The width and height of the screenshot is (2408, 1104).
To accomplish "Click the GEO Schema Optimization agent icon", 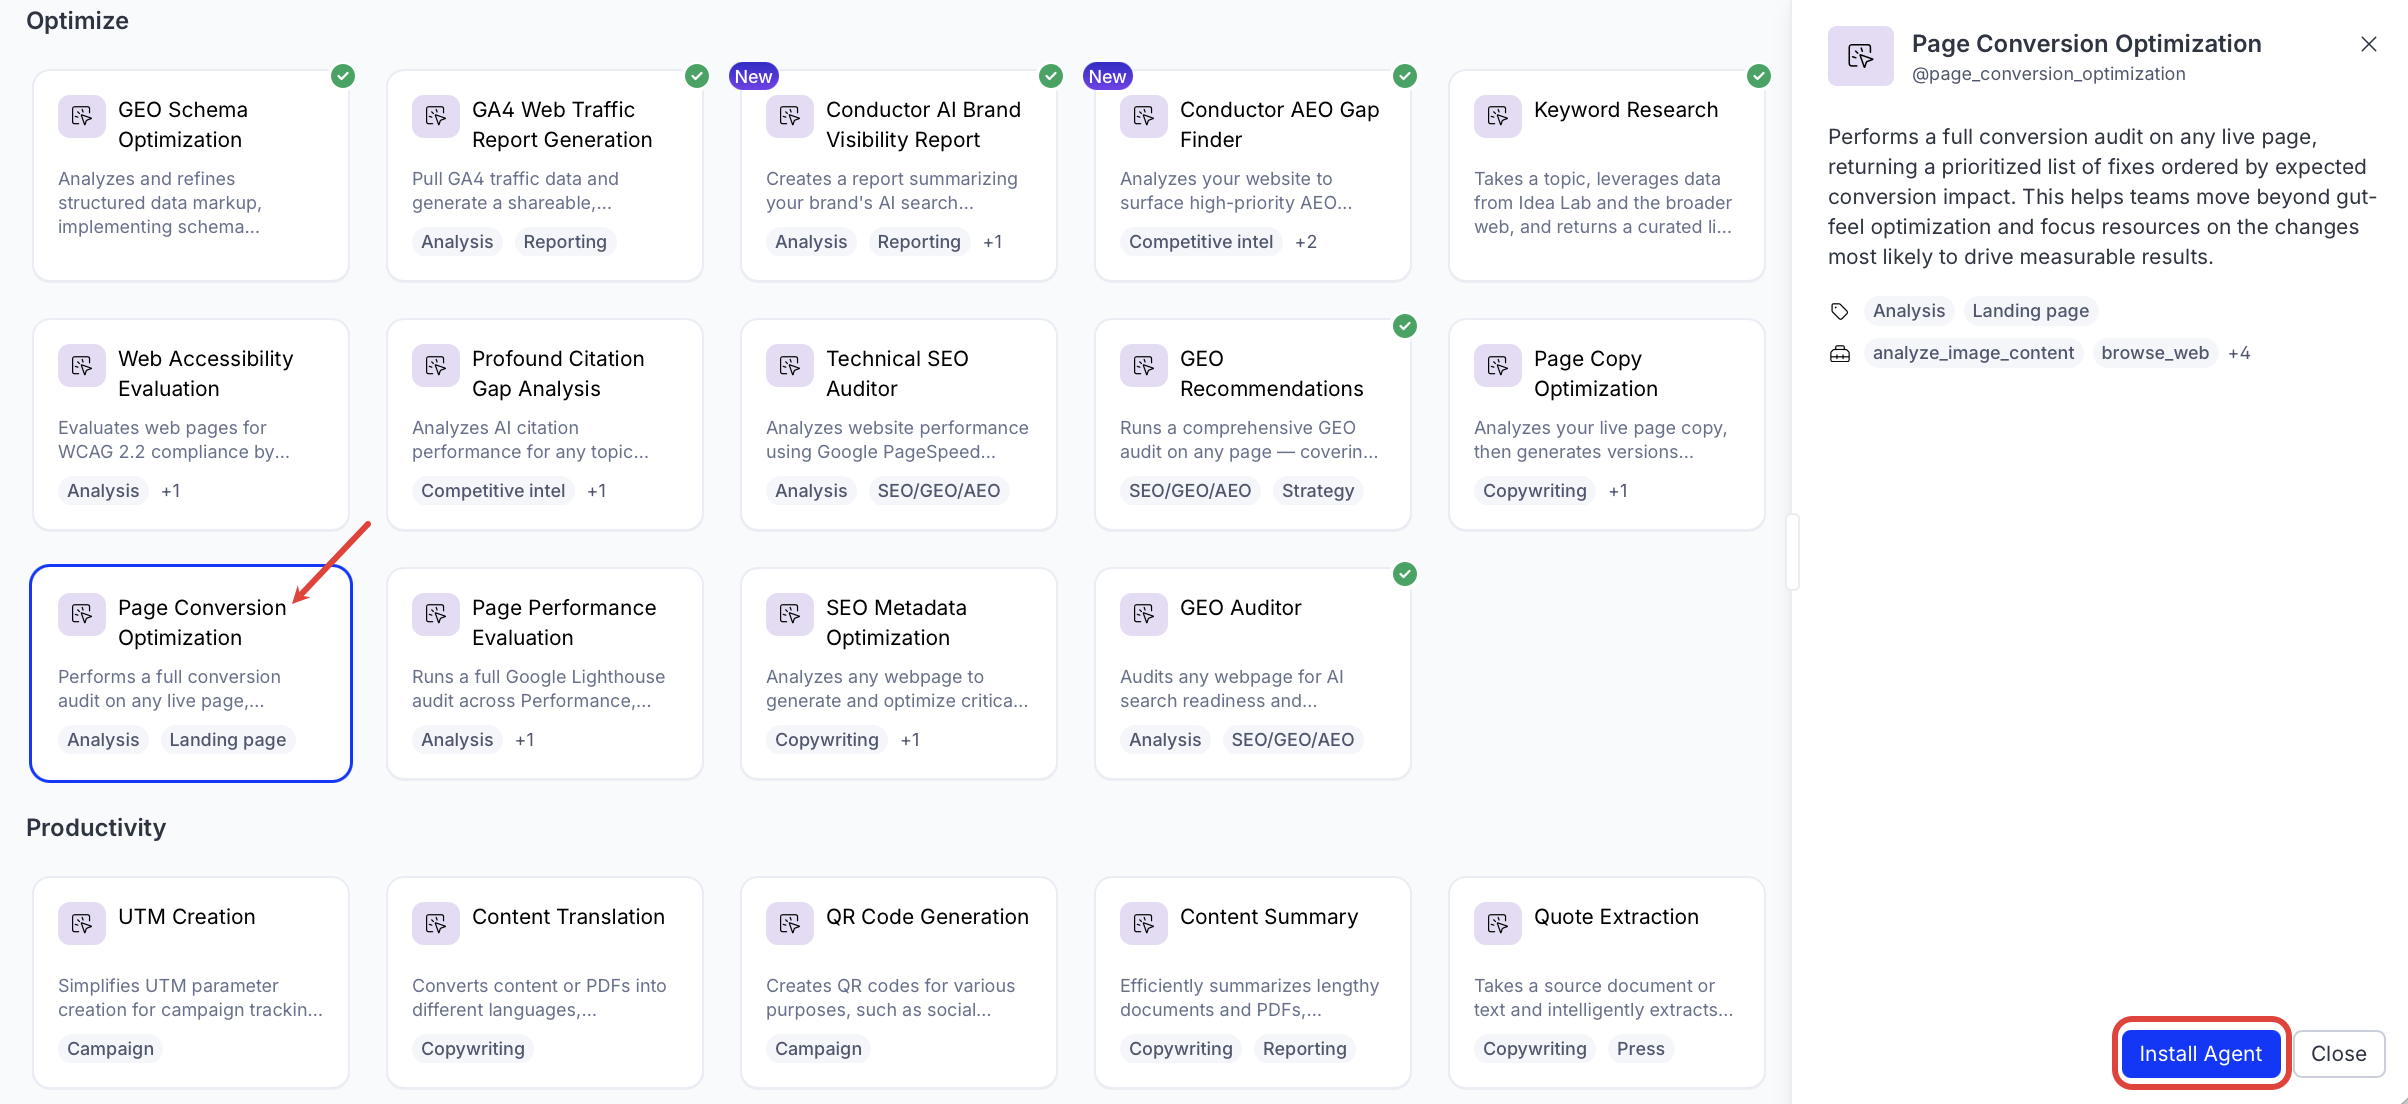I will [82, 116].
